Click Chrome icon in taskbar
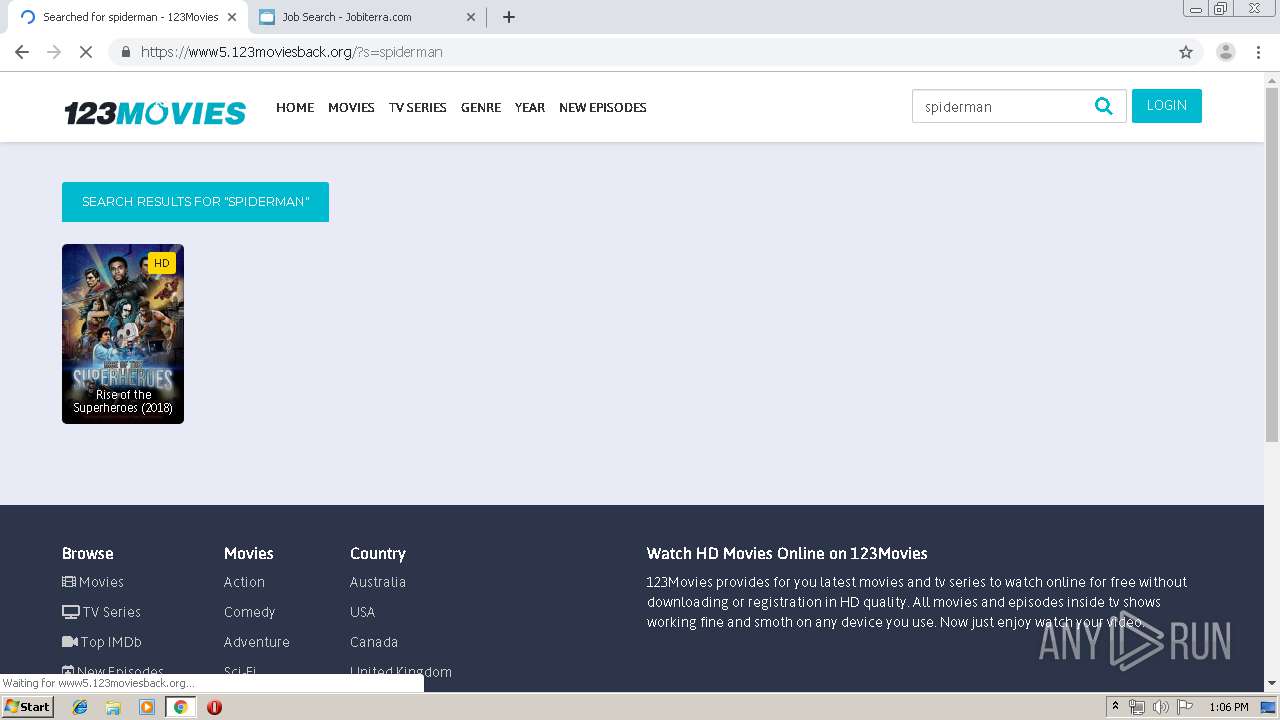The height and width of the screenshot is (720, 1280). click(181, 707)
